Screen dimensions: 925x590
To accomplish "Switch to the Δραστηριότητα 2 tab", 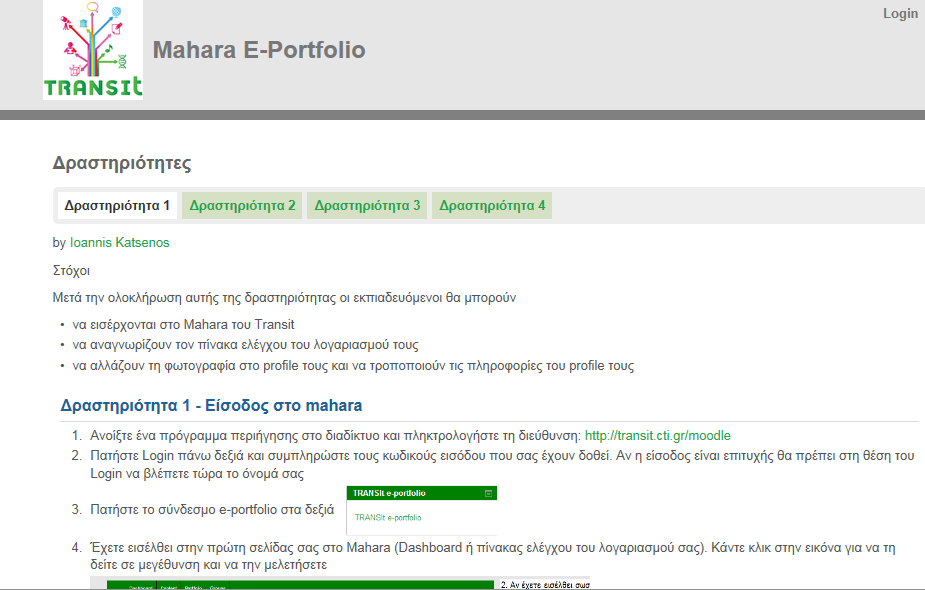I will pyautogui.click(x=242, y=205).
